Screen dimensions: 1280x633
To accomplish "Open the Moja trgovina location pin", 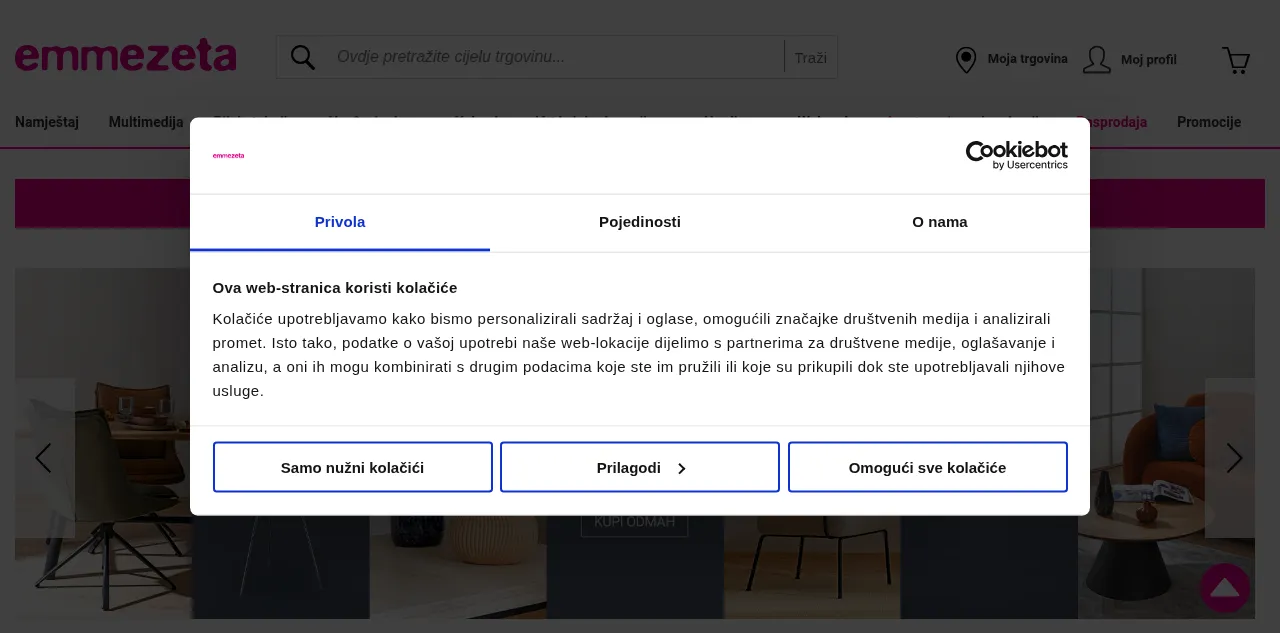I will (966, 60).
